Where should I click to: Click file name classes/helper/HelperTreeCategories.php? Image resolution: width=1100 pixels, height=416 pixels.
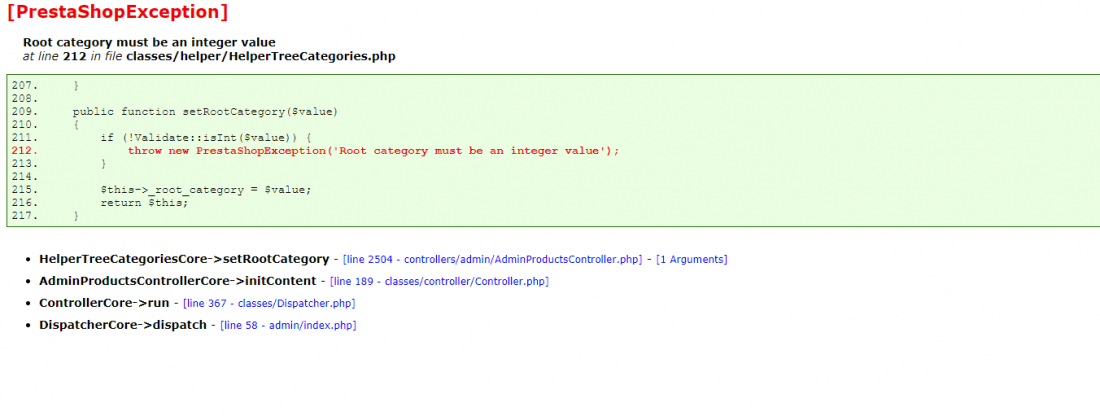261,56
